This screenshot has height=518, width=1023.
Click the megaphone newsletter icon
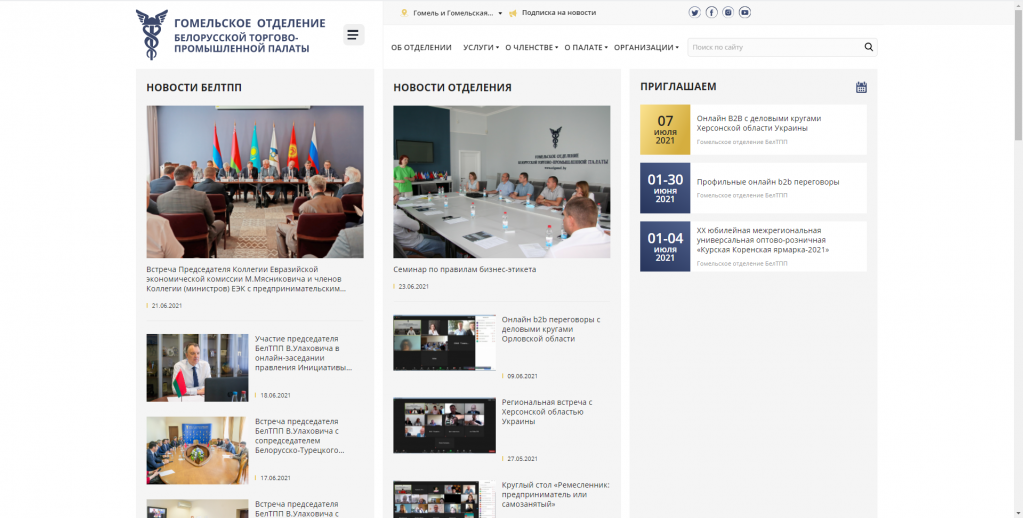coord(513,12)
